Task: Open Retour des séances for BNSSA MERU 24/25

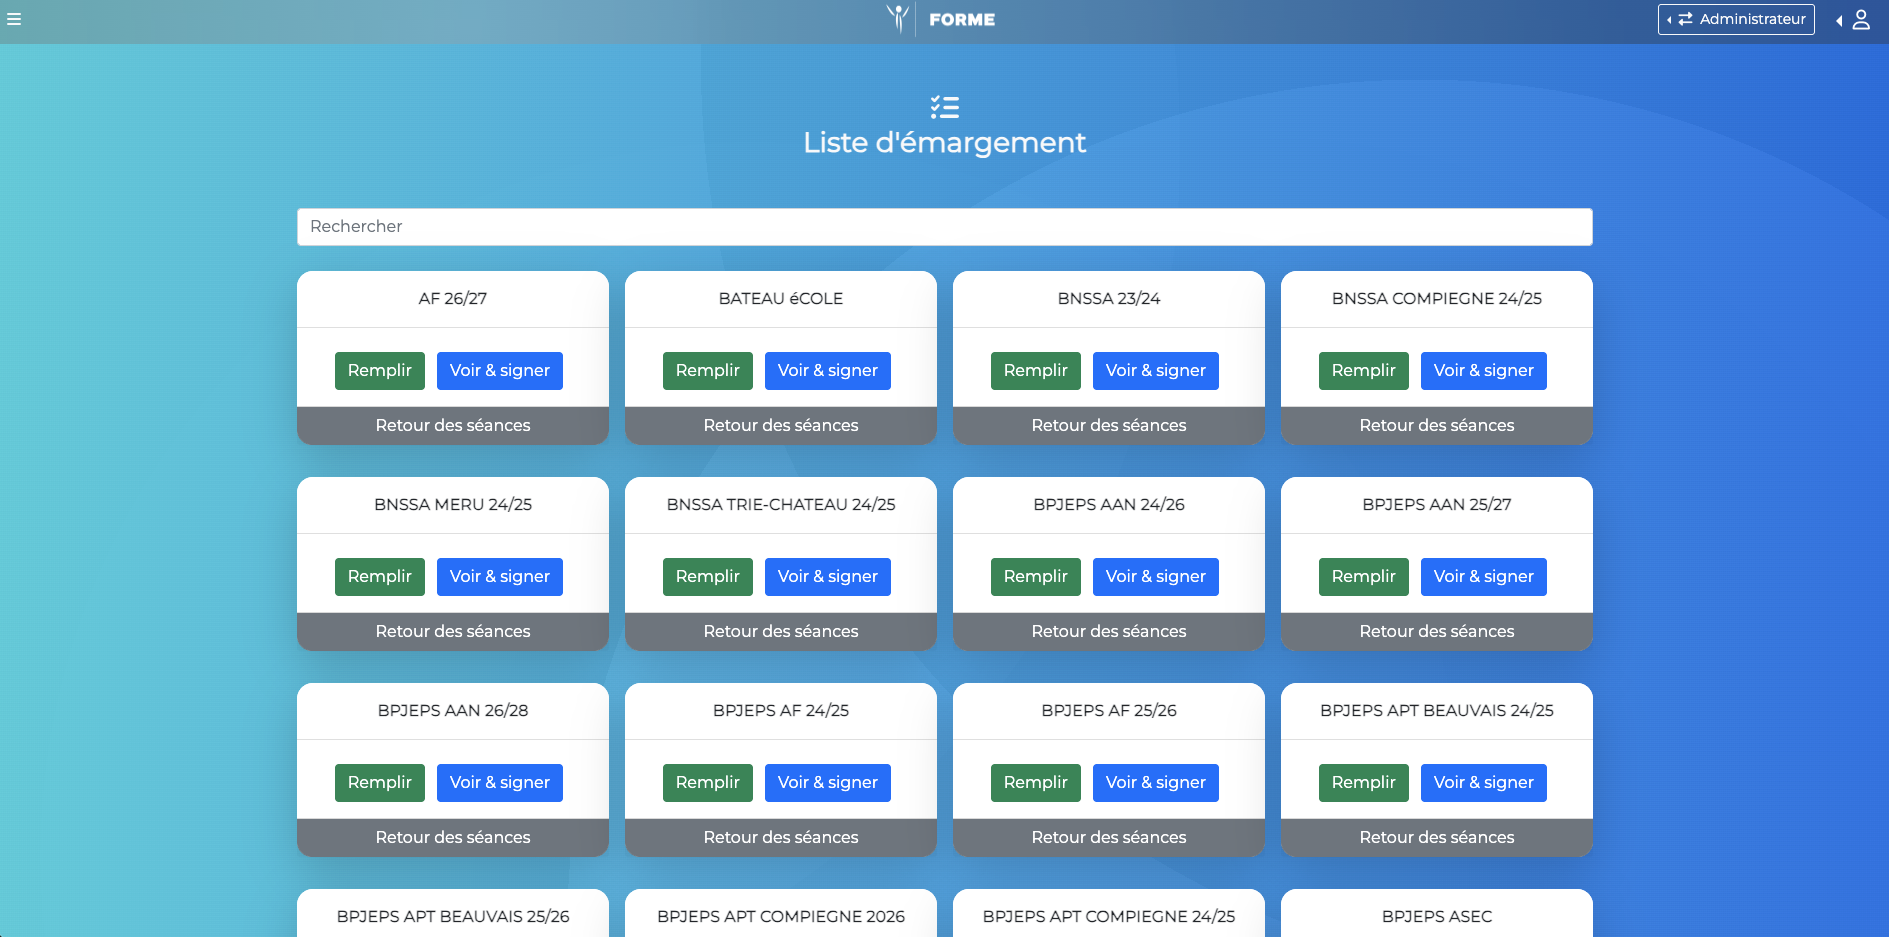Action: coord(453,632)
